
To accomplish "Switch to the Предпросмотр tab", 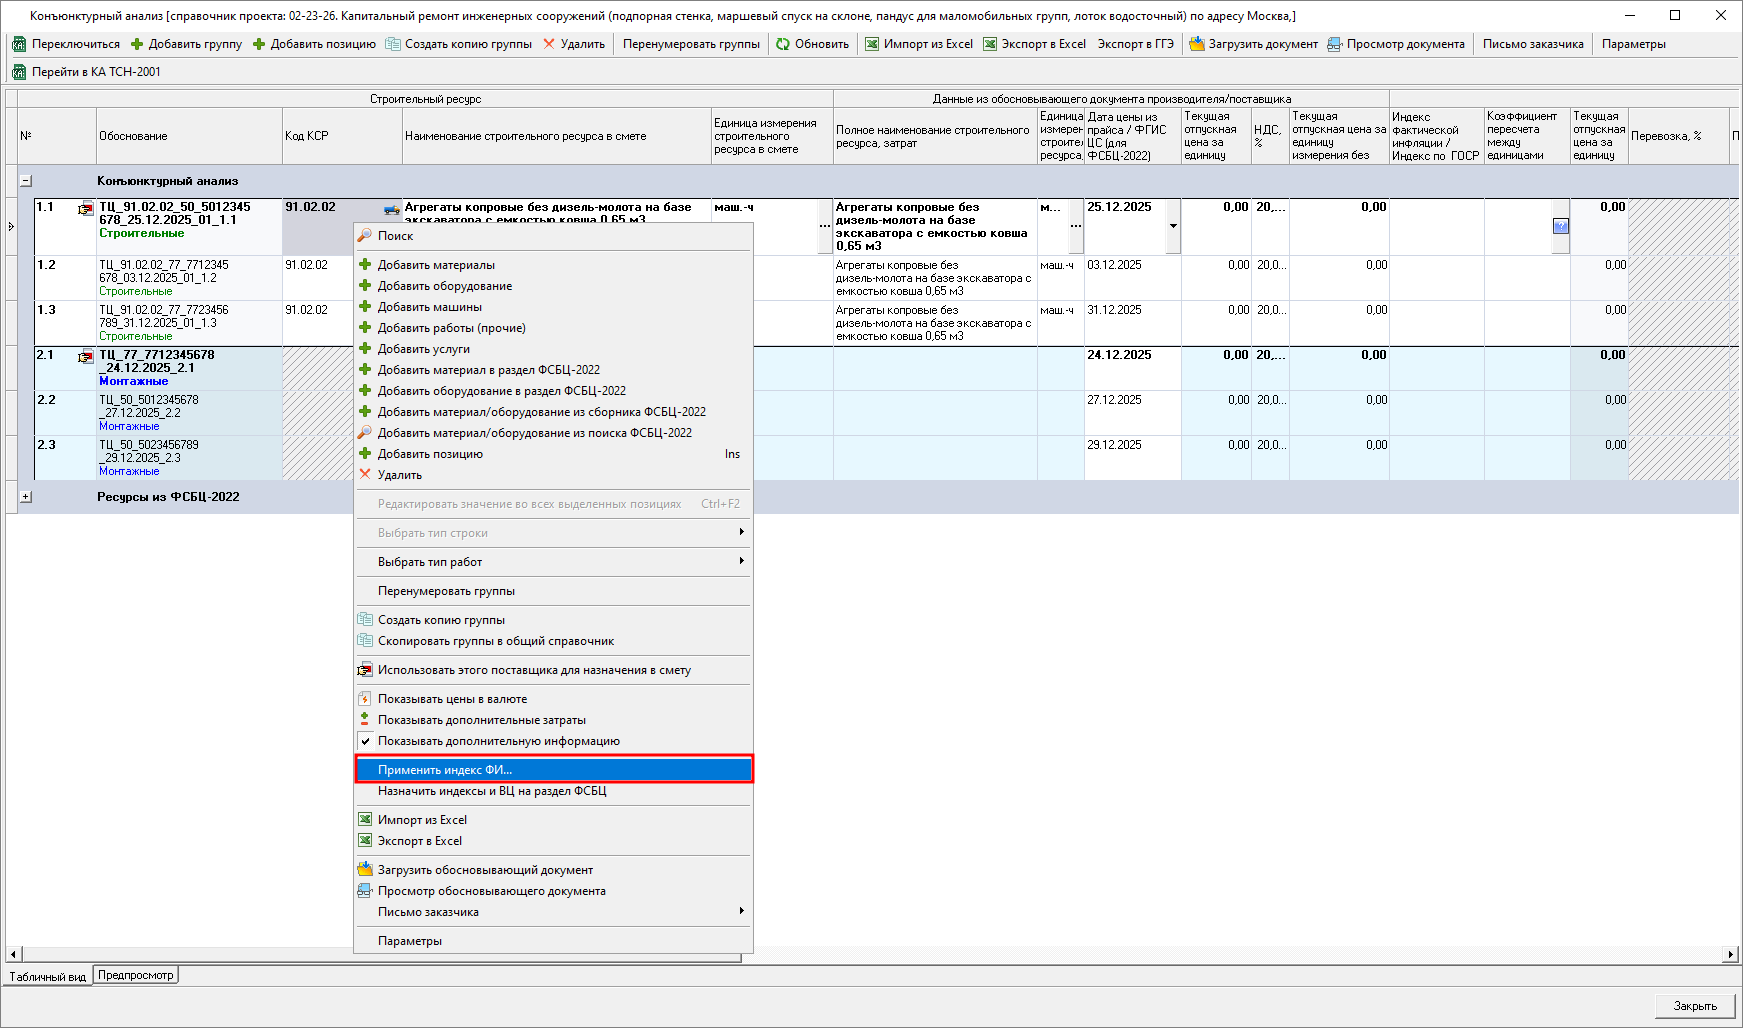I will (136, 975).
